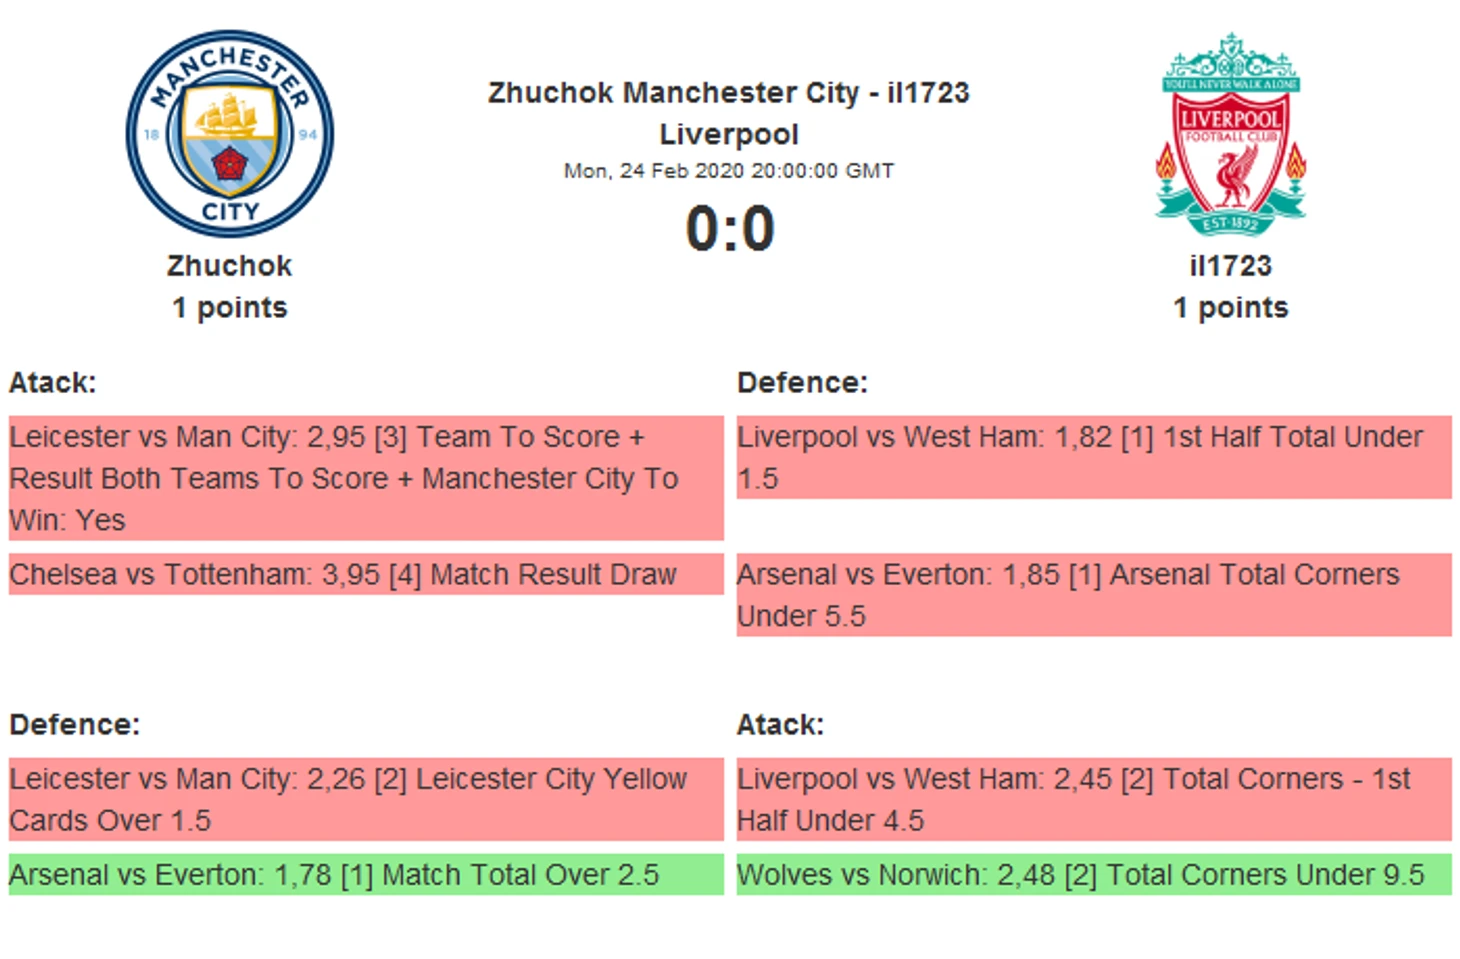
Task: Click the Manchester City club crest
Action: click(x=230, y=134)
